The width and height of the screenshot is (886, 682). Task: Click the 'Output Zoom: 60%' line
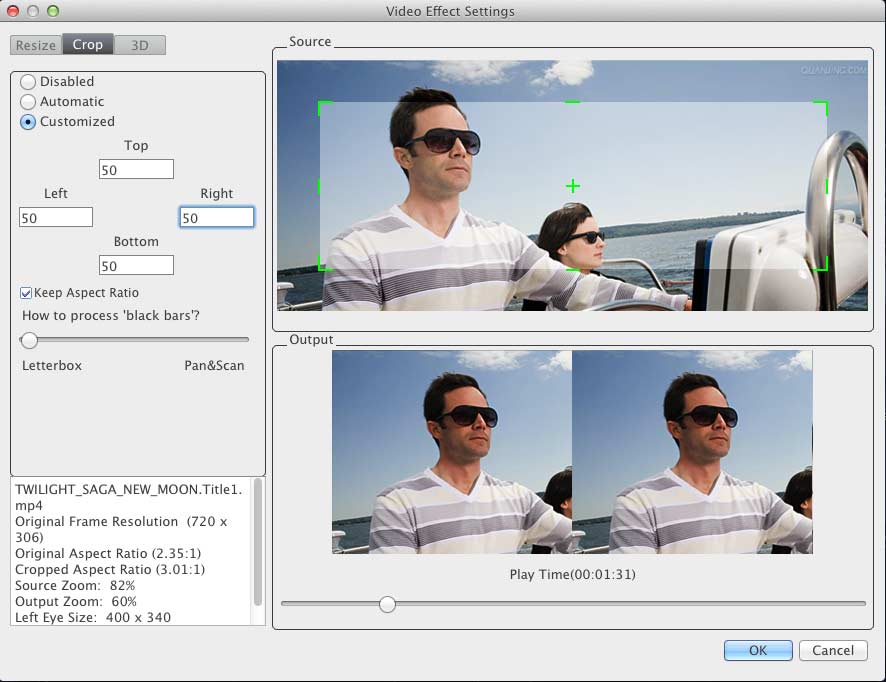tap(76, 601)
